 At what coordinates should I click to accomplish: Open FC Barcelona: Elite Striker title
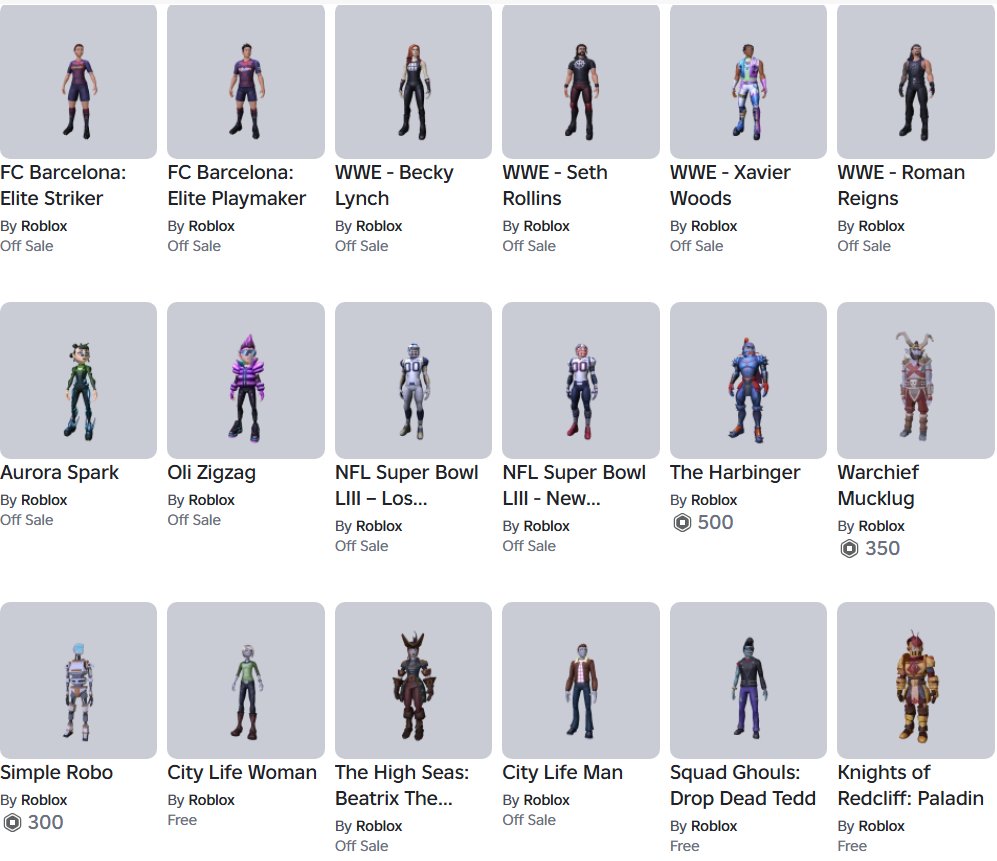(63, 186)
